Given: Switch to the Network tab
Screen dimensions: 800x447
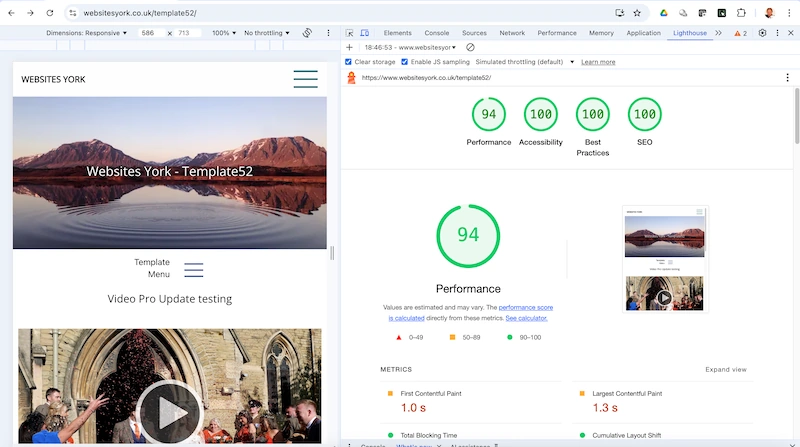Looking at the screenshot, I should tap(512, 33).
